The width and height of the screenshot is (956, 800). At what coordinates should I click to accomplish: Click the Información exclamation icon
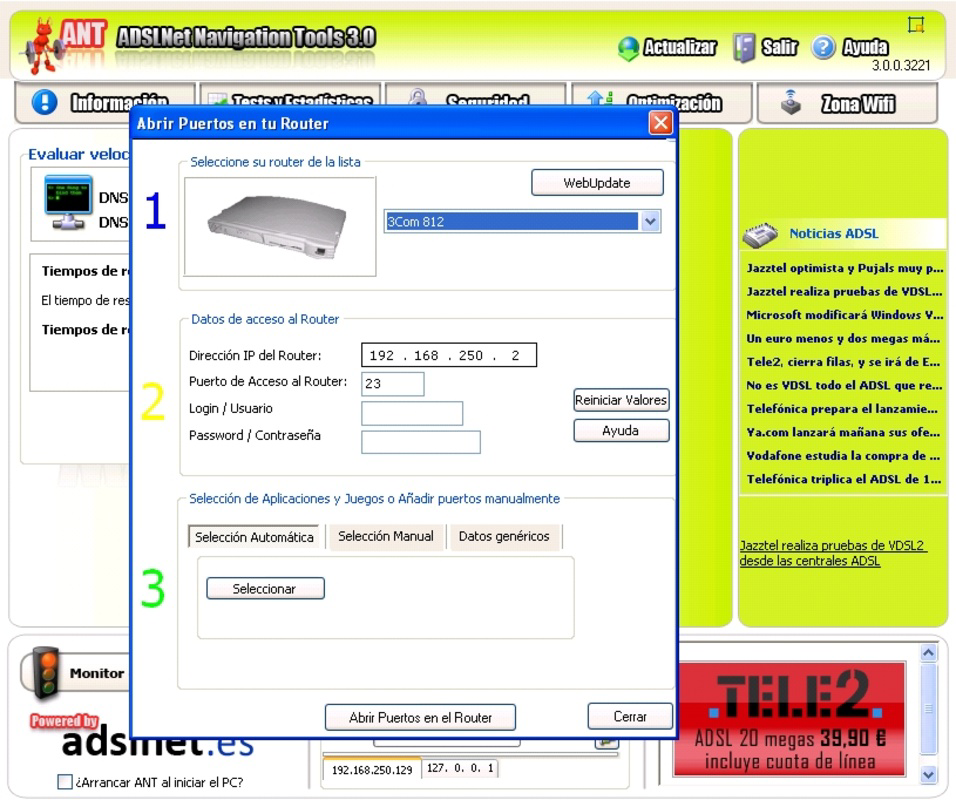pyautogui.click(x=45, y=102)
